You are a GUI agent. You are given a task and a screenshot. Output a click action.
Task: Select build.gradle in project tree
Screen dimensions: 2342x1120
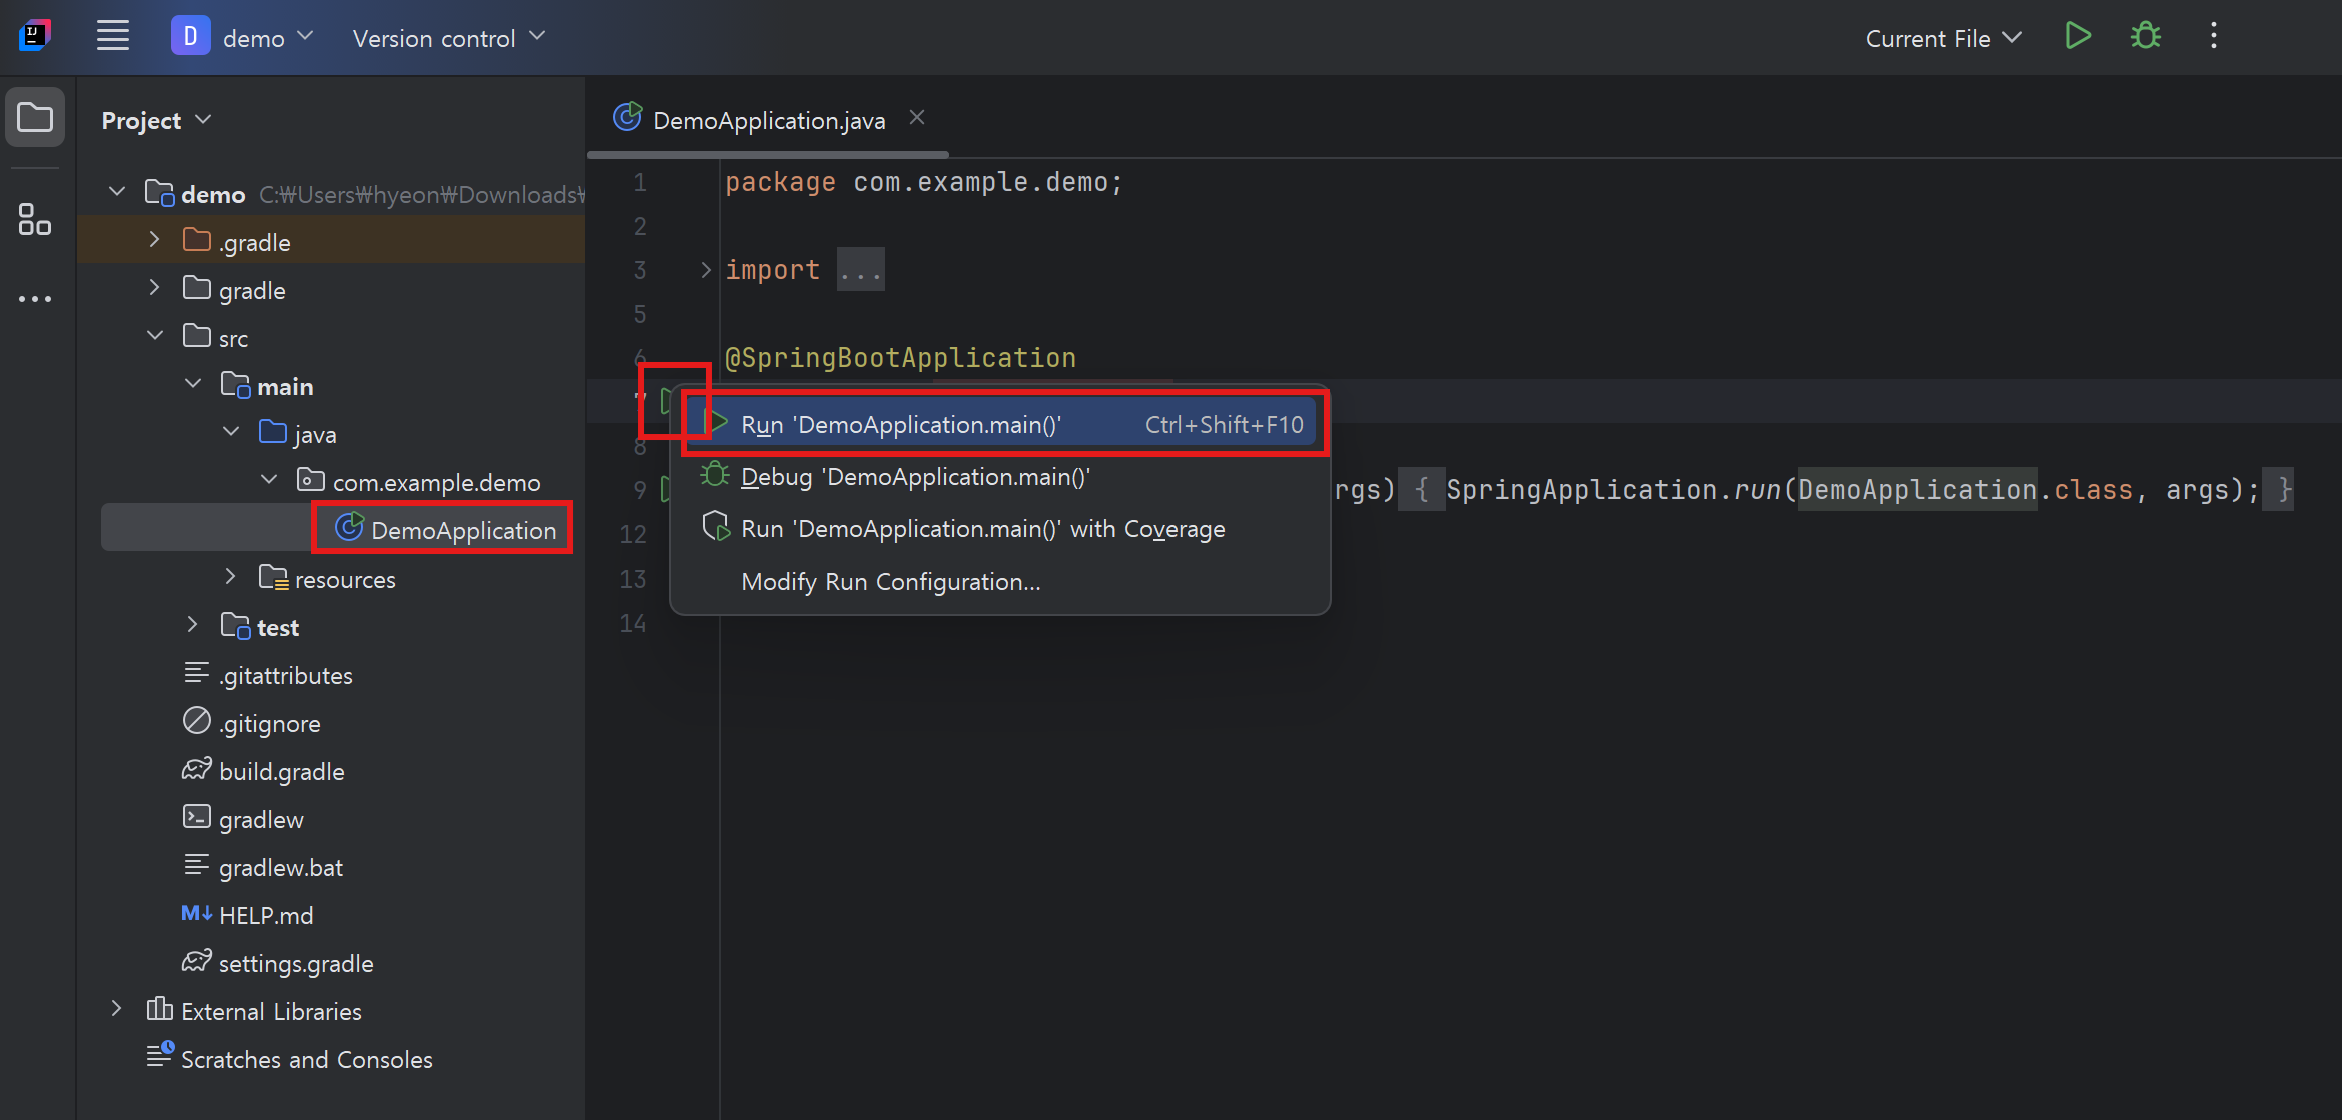pos(281,772)
